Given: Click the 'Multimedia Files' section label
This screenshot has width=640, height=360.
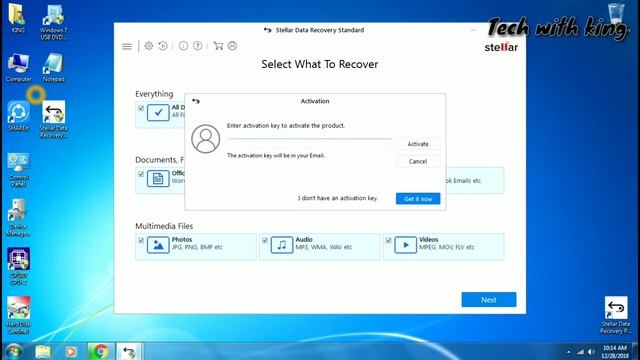Looking at the screenshot, I should point(164,226).
